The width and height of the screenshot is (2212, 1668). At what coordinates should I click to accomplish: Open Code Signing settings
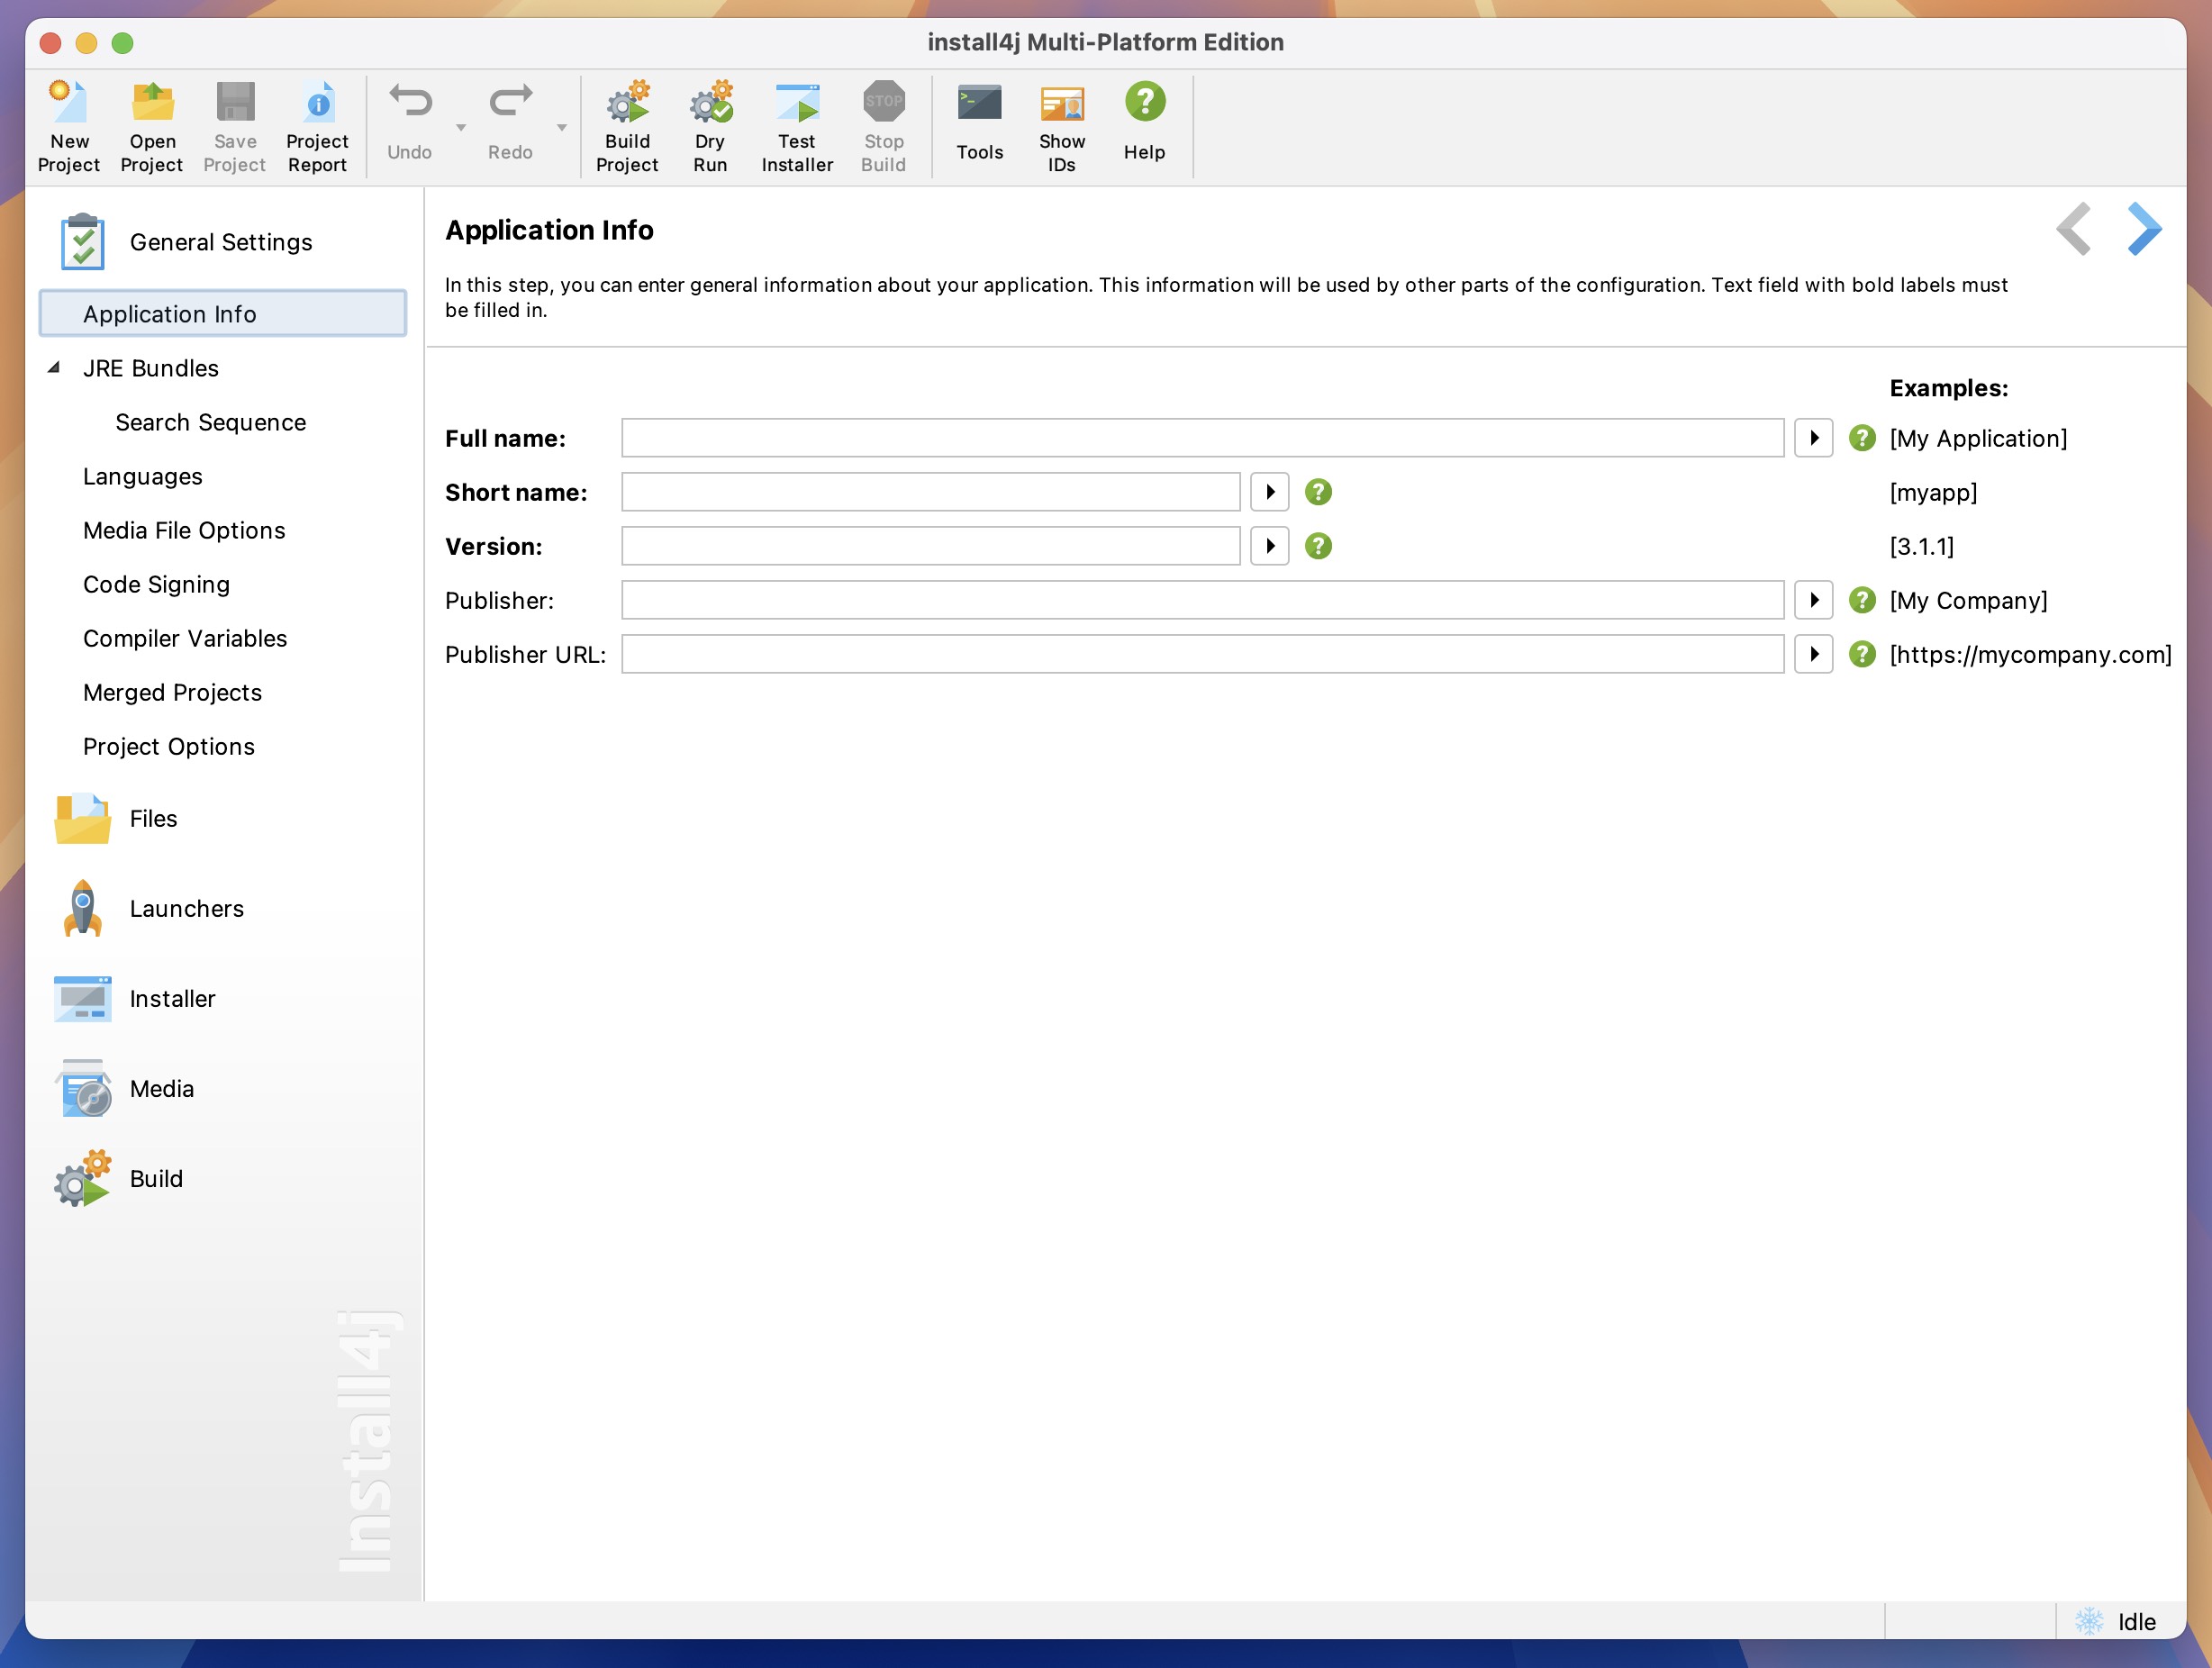point(156,584)
